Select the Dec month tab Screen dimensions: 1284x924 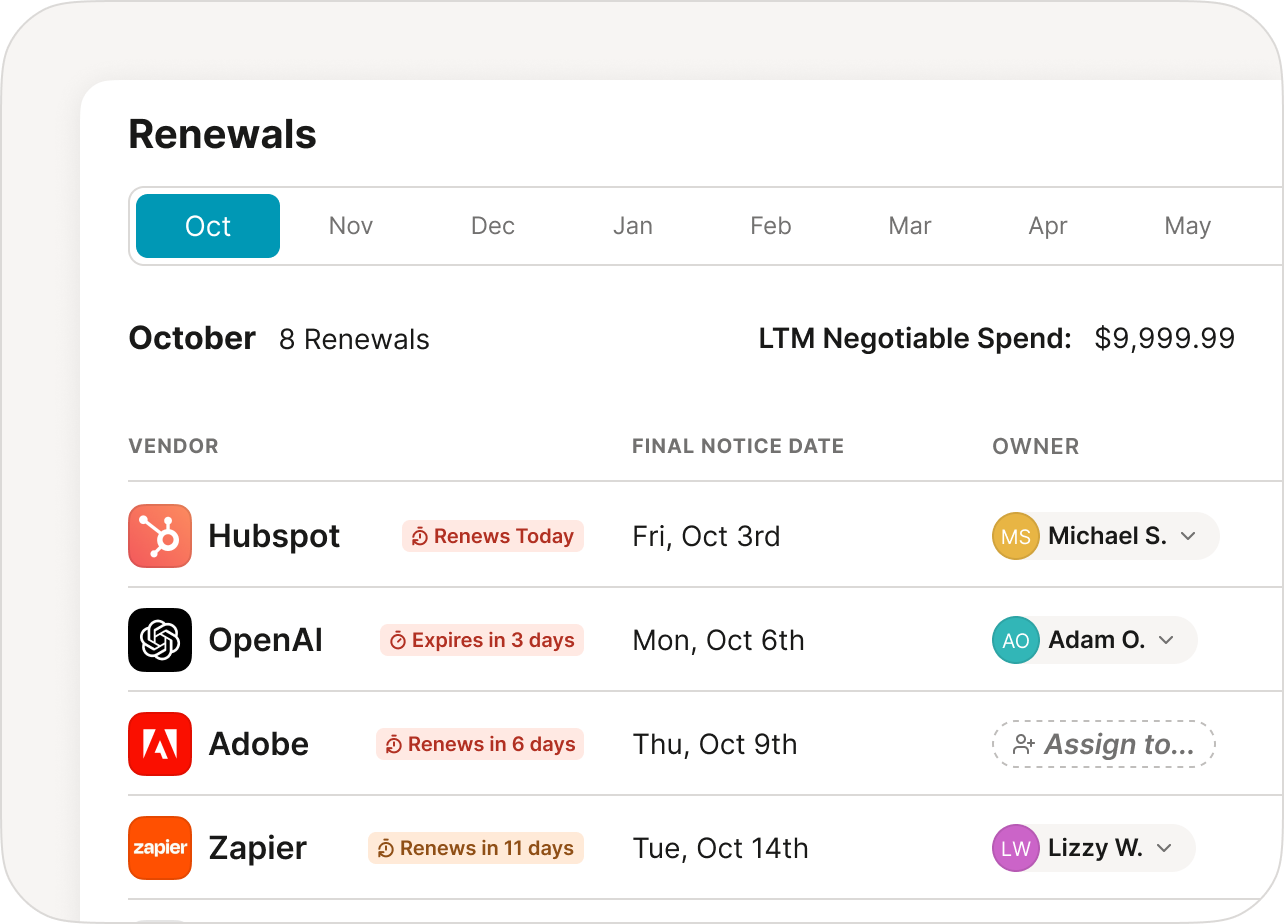[493, 226]
